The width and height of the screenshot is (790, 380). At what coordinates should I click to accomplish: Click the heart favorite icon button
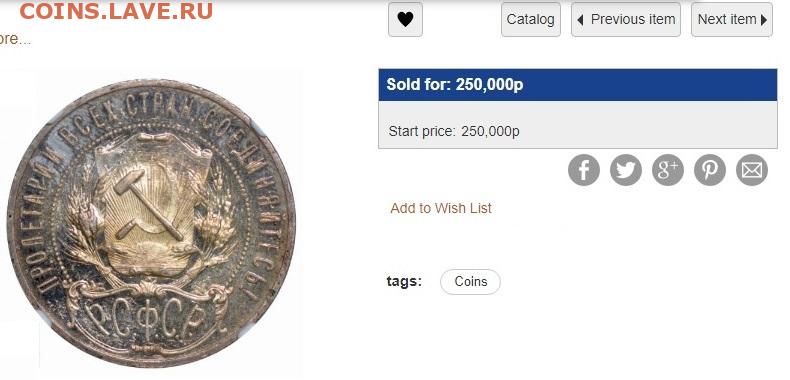[x=405, y=19]
